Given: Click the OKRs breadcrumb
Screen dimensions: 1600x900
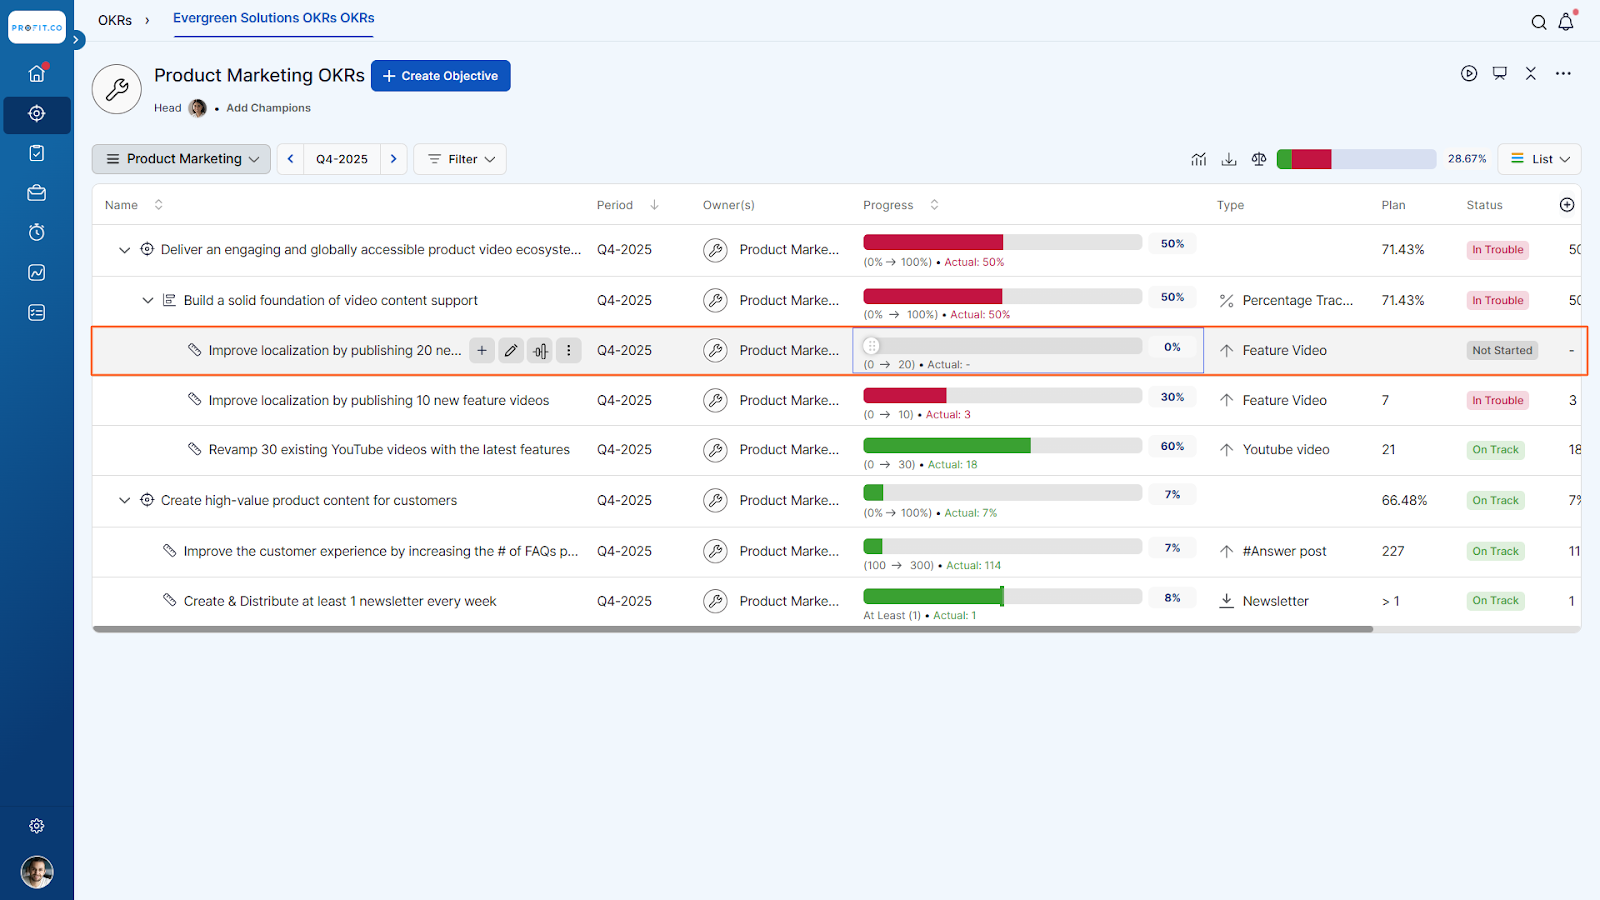Looking at the screenshot, I should point(115,20).
